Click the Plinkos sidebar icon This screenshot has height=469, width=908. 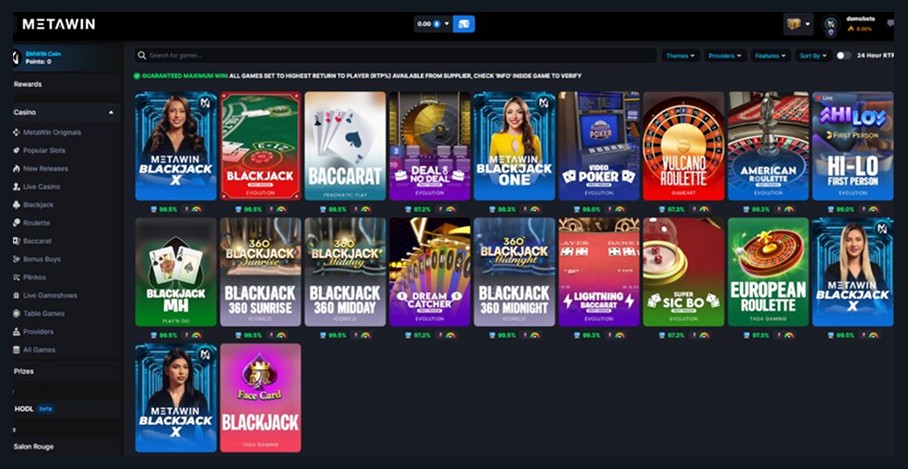[x=17, y=277]
